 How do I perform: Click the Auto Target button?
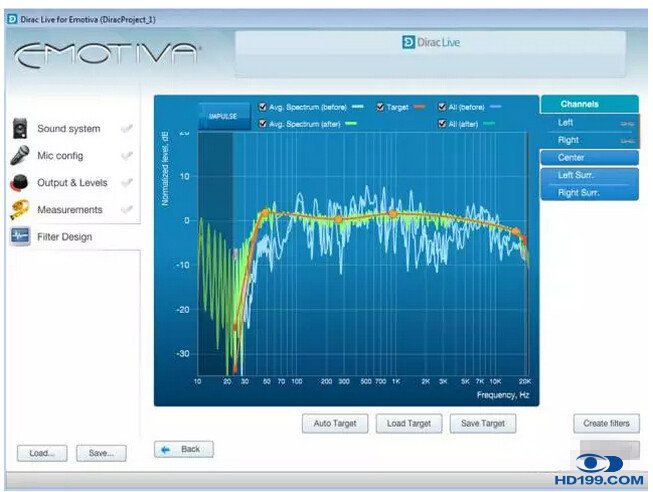pyautogui.click(x=335, y=424)
